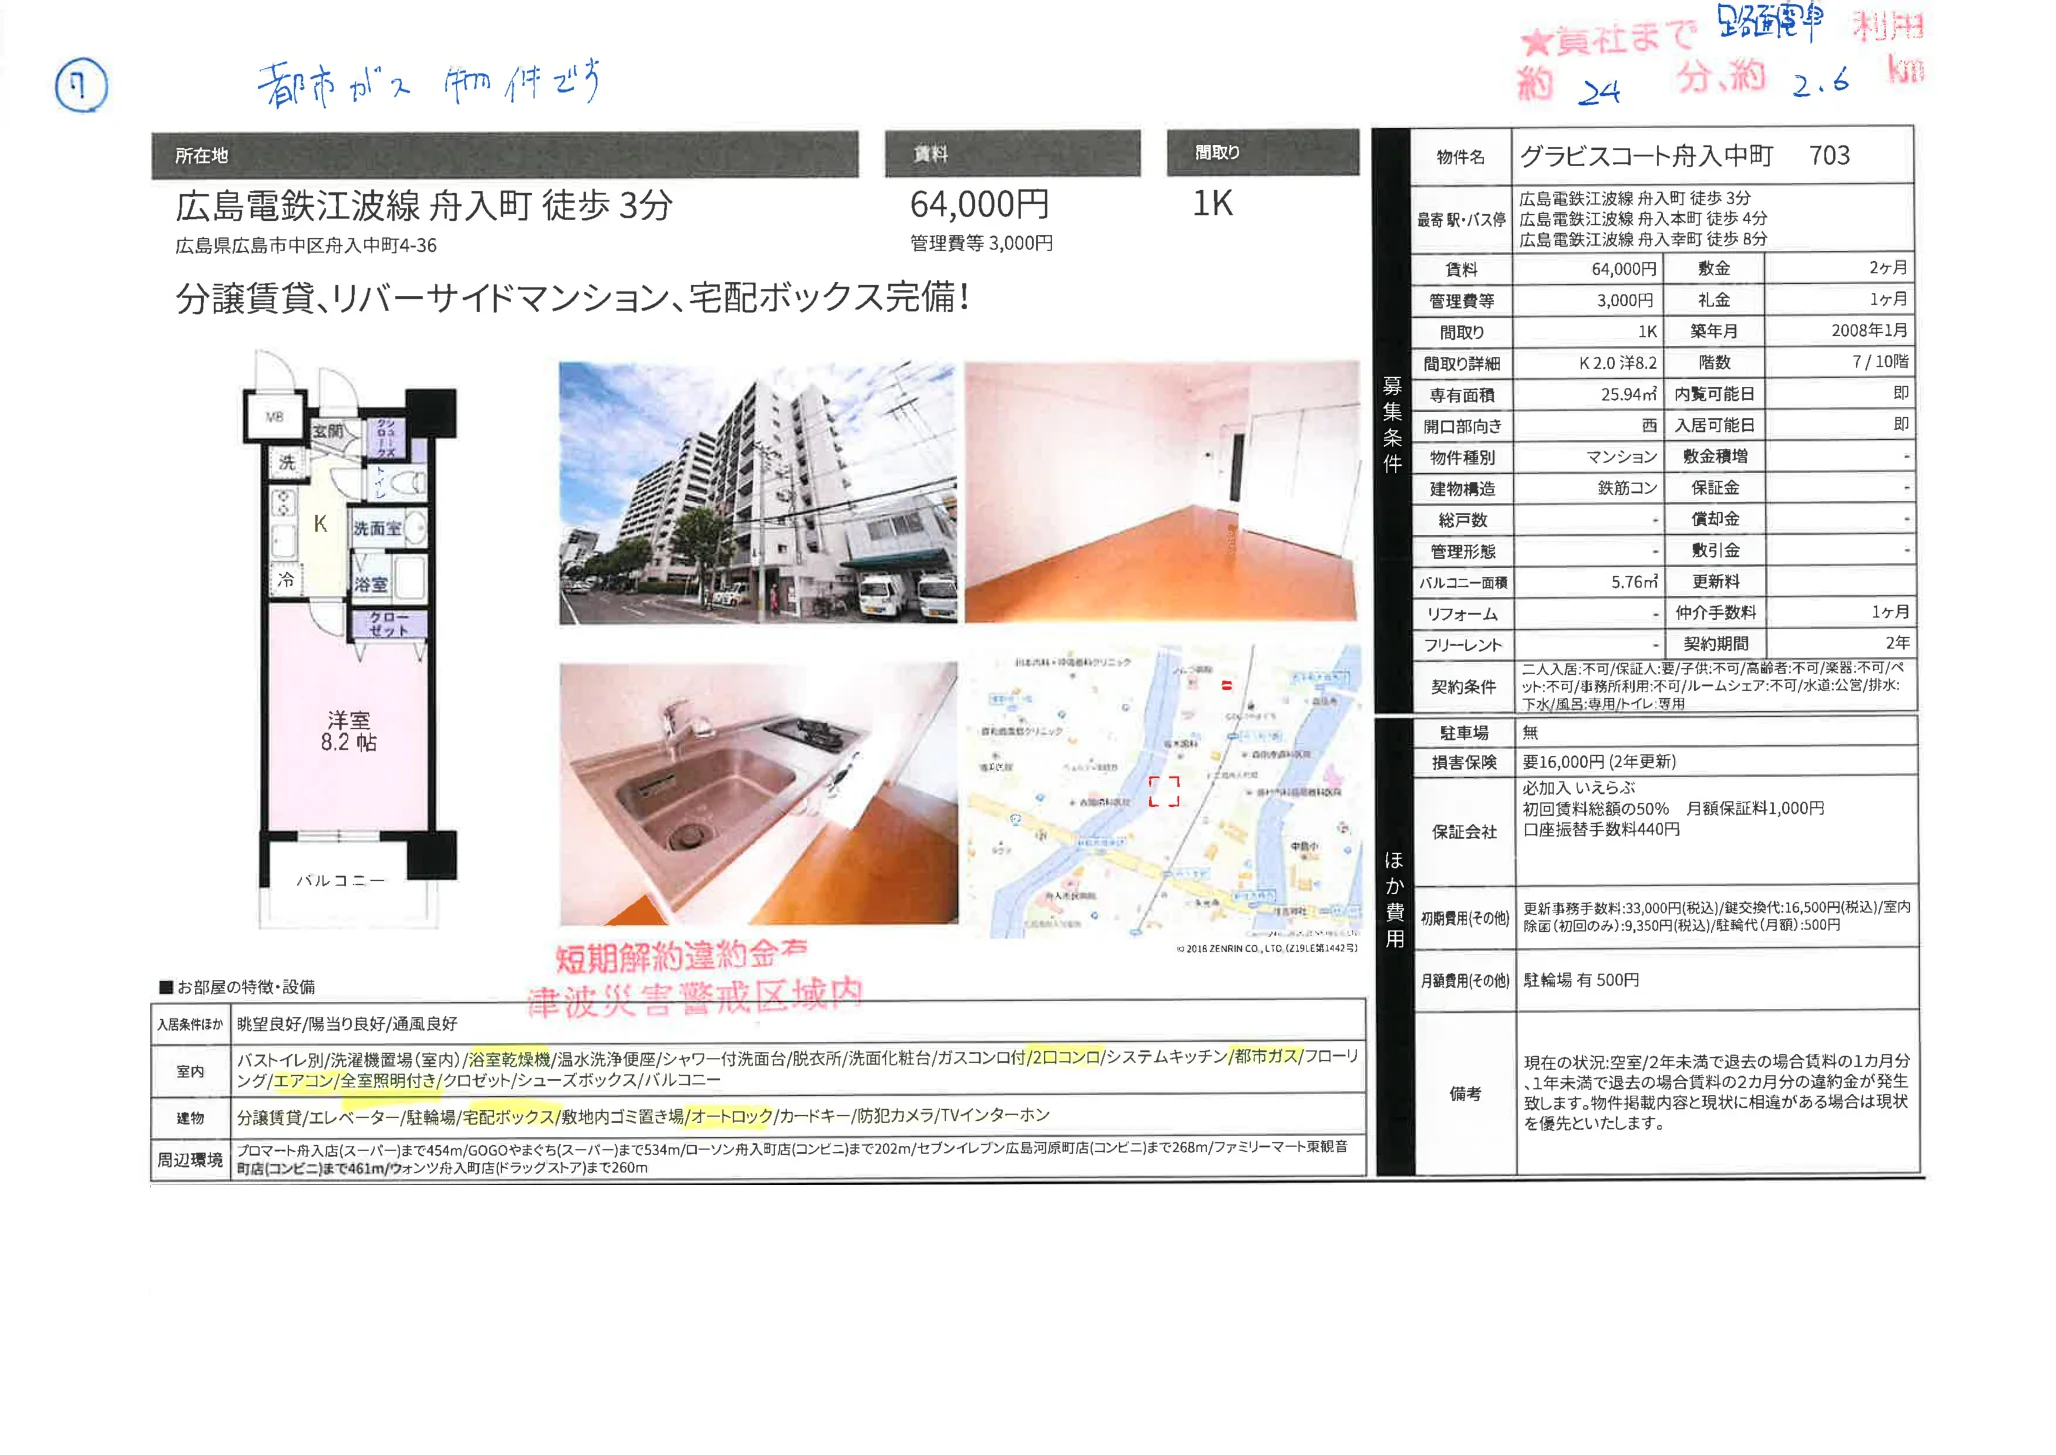Select the highlighted word "エアコン"
Image resolution: width=2056 pixels, height=1455 pixels.
(303, 1081)
